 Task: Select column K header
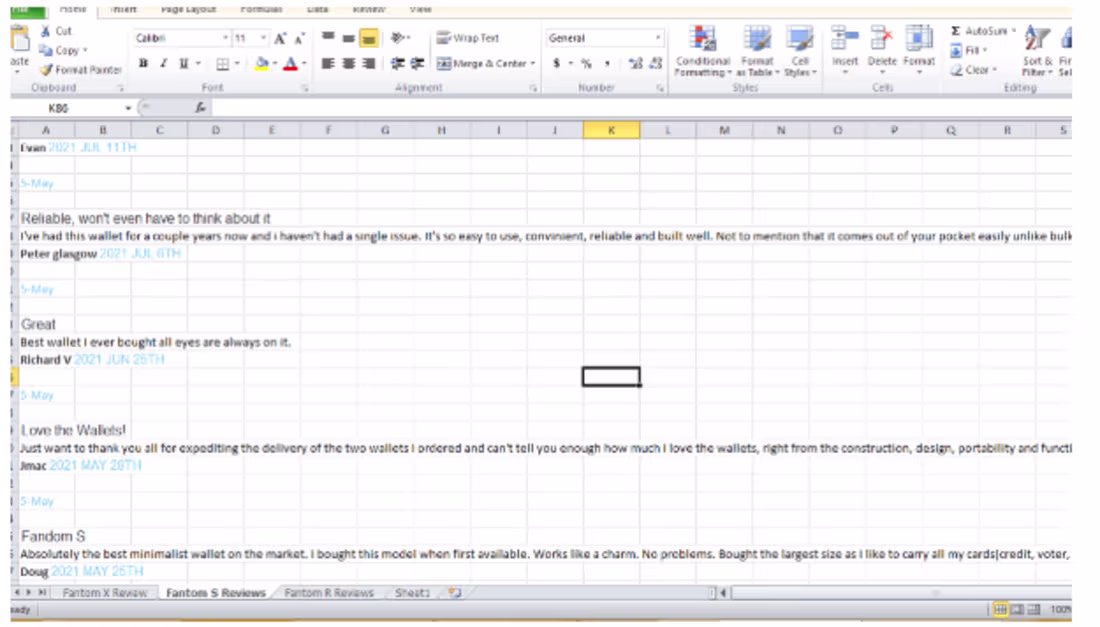click(x=611, y=130)
